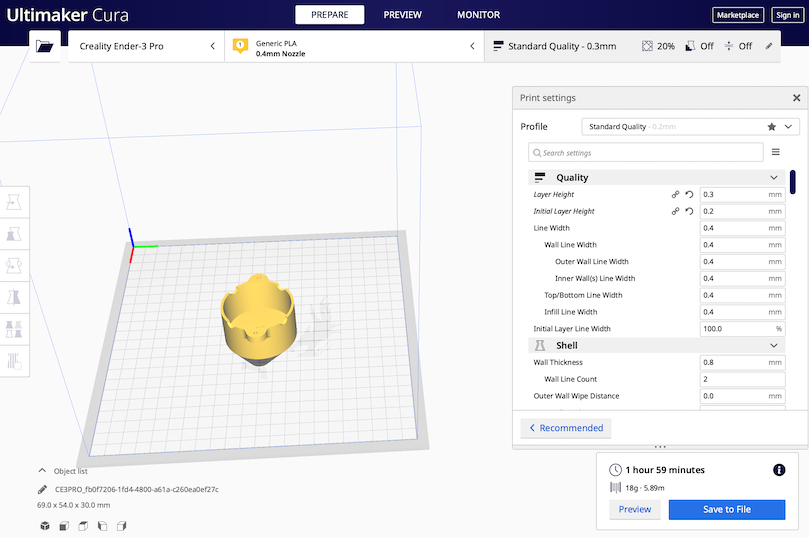Click the pencil icon to edit custom settings
Image resolution: width=809 pixels, height=538 pixels.
769,46
